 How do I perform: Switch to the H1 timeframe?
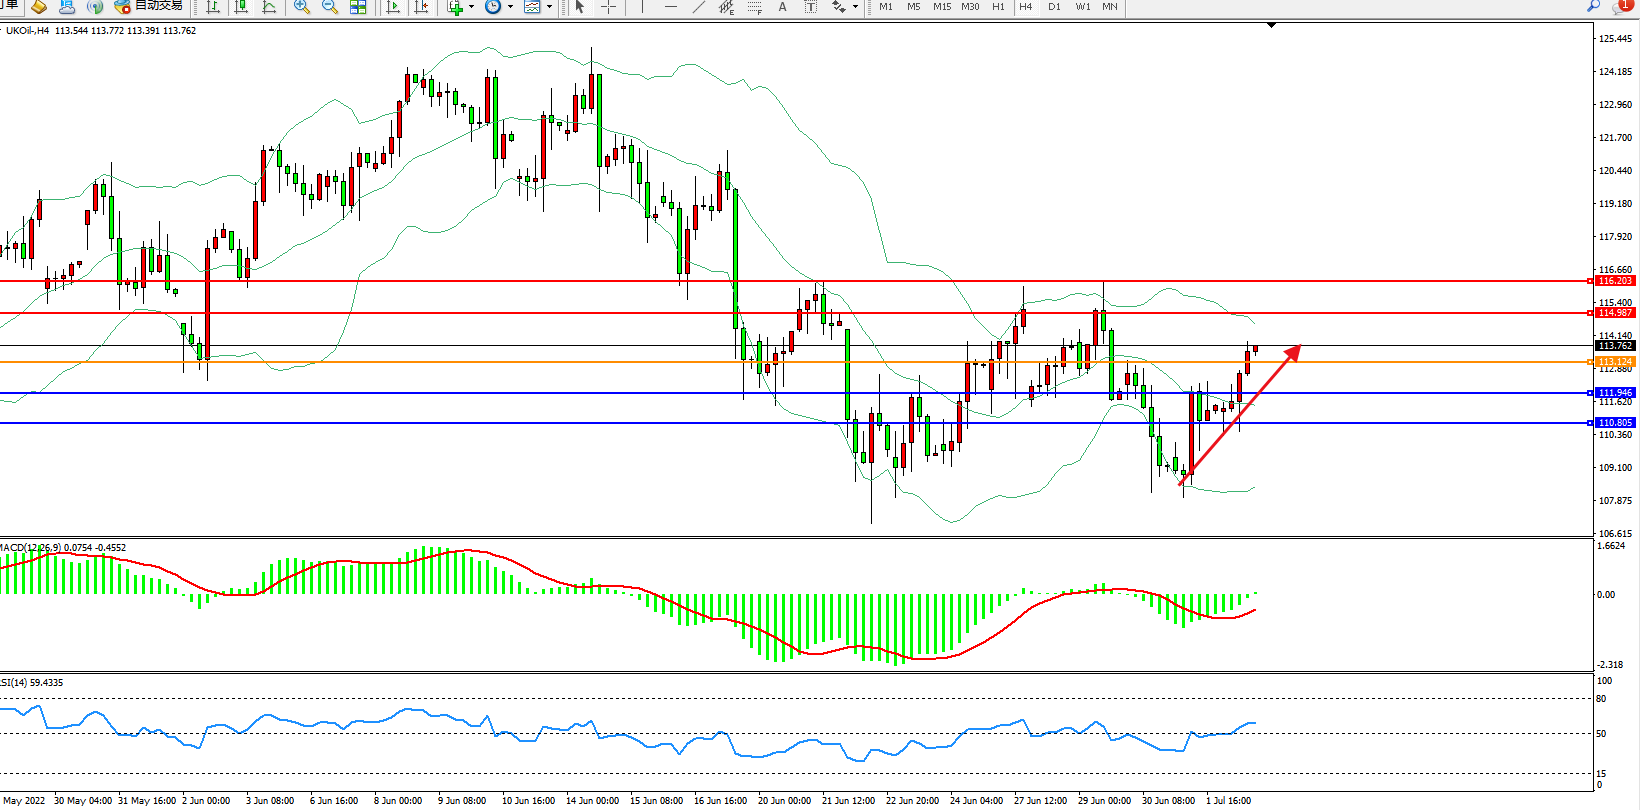tap(998, 7)
